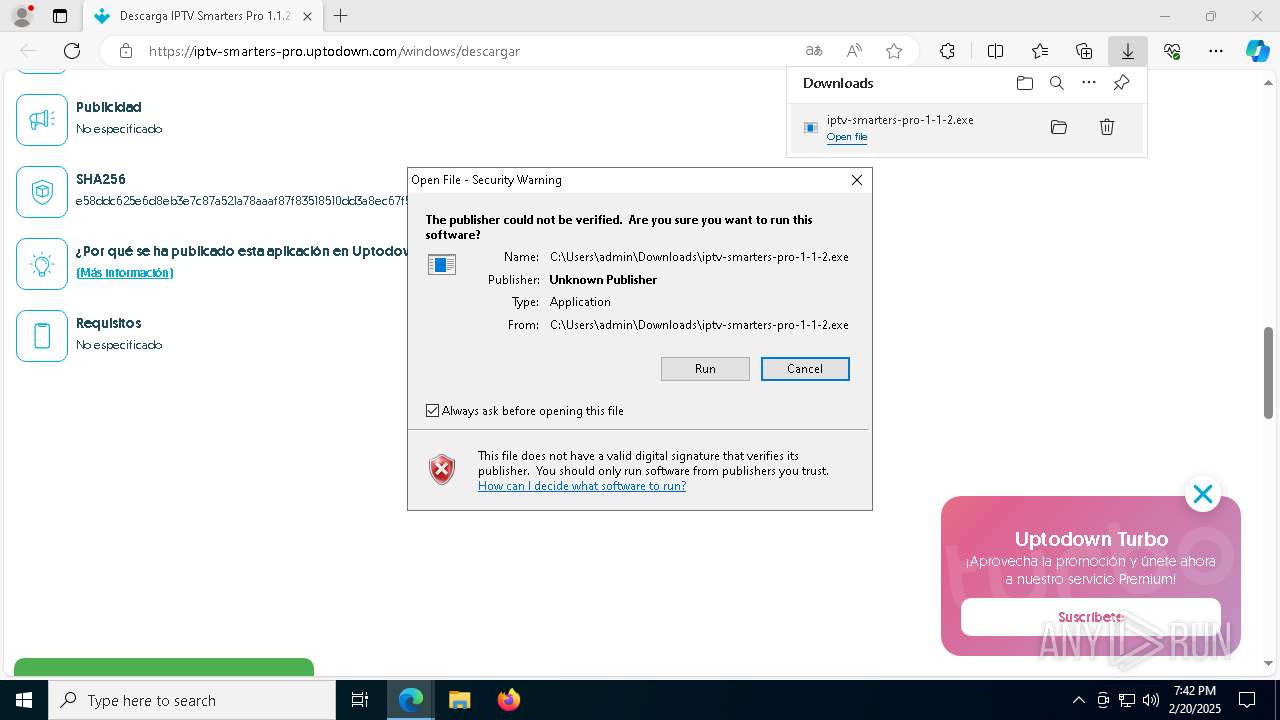
Task: Click 'Open file' under iptv-smarters-pro download
Action: pyautogui.click(x=847, y=137)
